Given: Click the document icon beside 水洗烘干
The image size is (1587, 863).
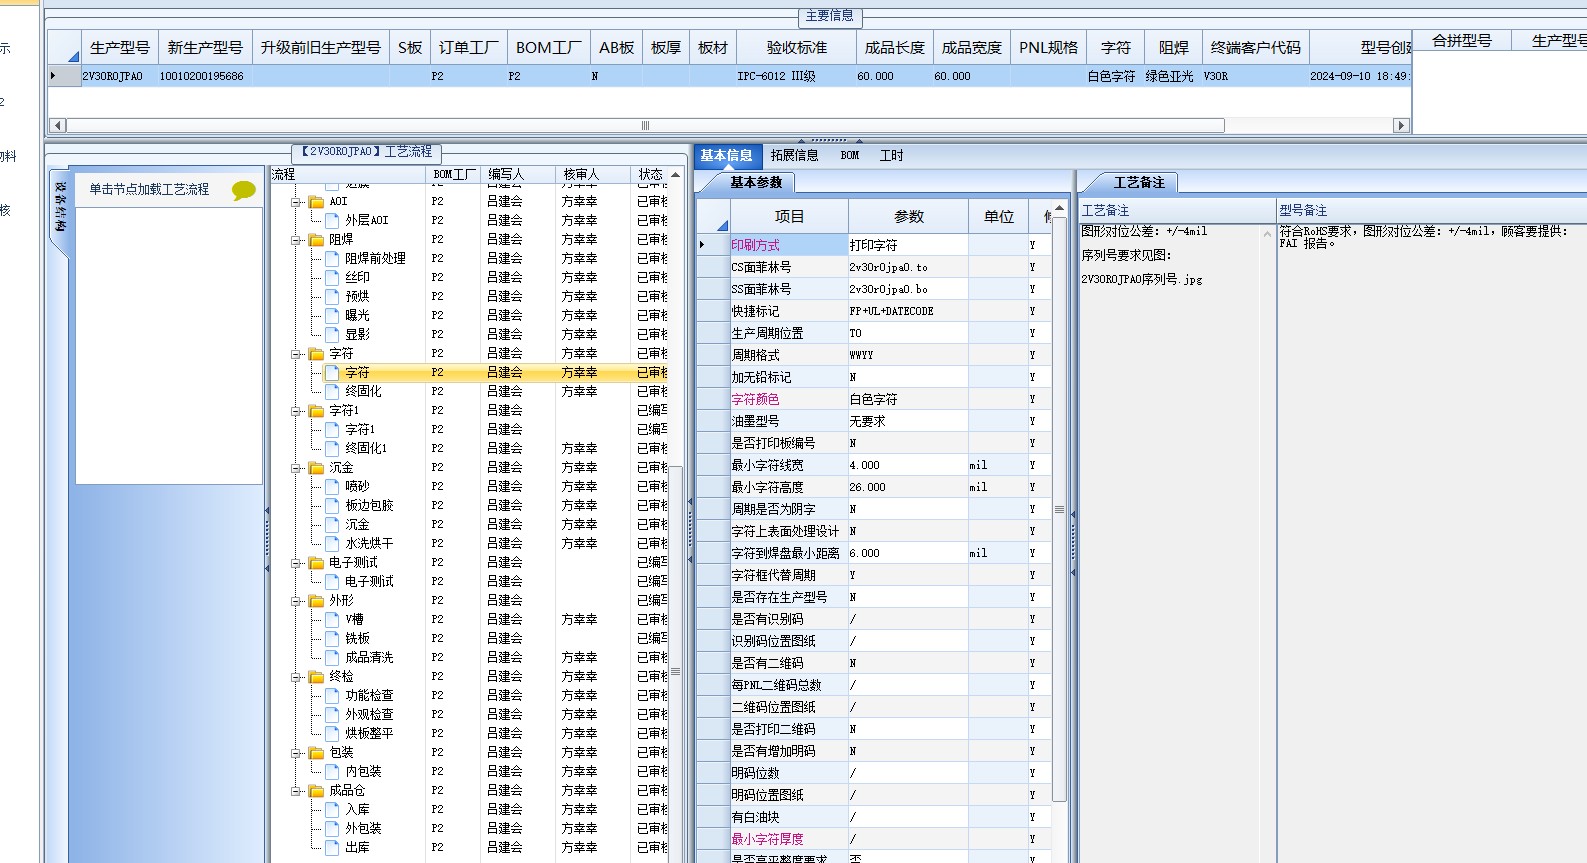Looking at the screenshot, I should tap(332, 543).
